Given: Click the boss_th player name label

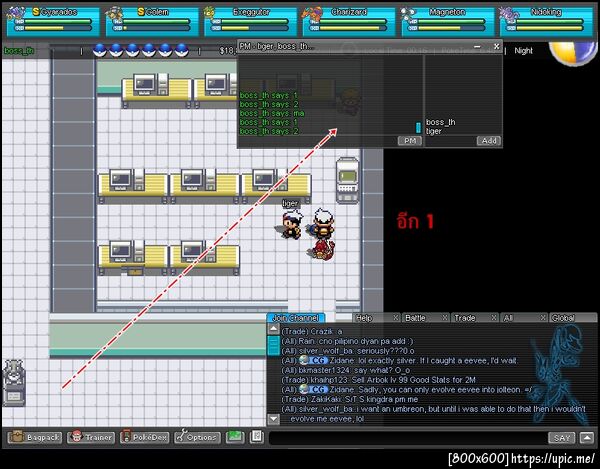Looking at the screenshot, I should 19,50.
